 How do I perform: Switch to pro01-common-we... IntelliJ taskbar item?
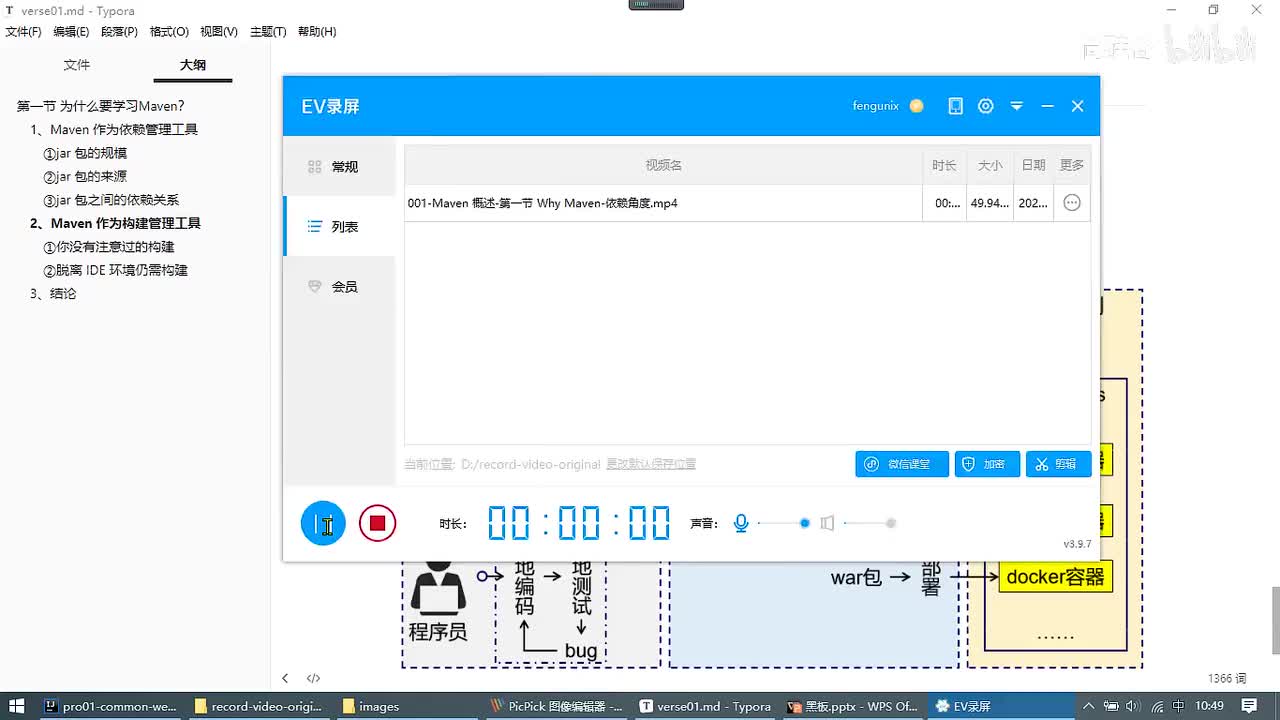tap(111, 706)
